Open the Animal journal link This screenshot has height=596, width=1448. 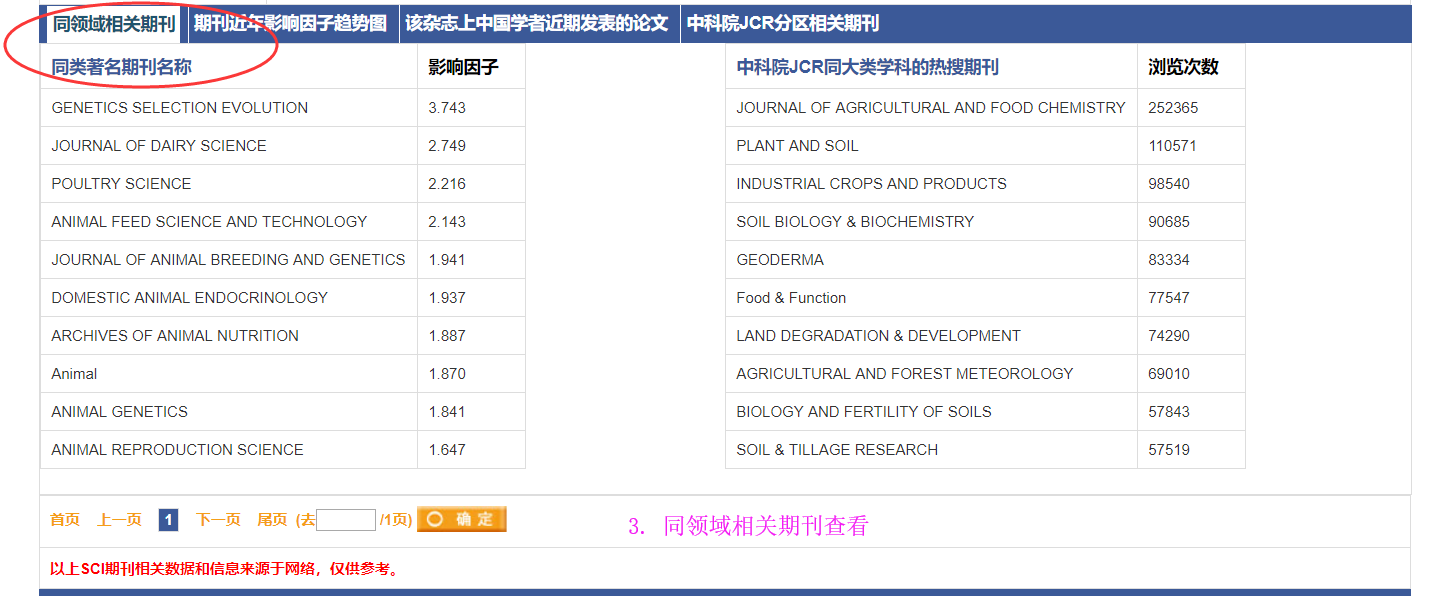pos(74,374)
